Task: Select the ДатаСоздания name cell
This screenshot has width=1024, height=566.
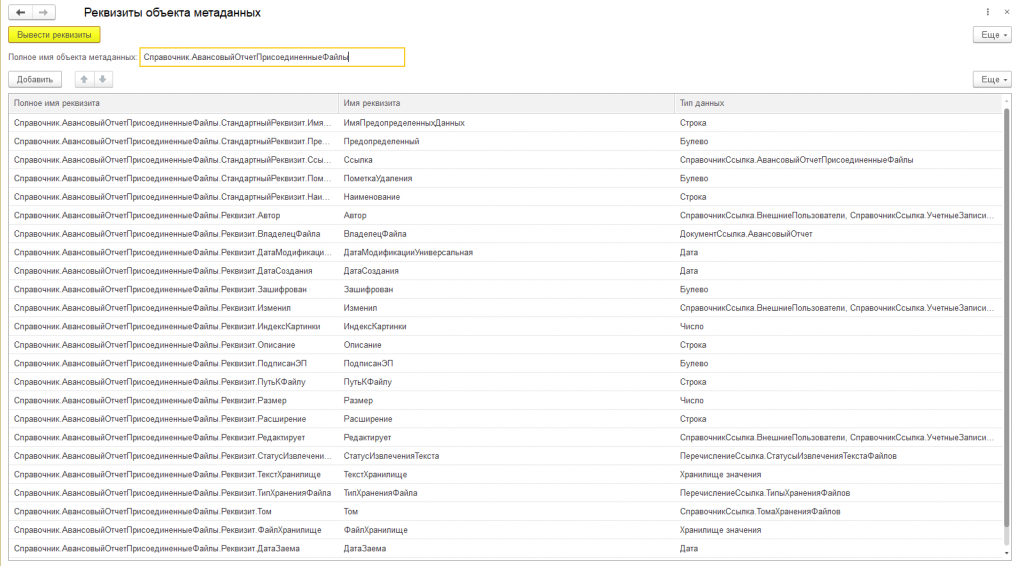Action: click(x=506, y=271)
